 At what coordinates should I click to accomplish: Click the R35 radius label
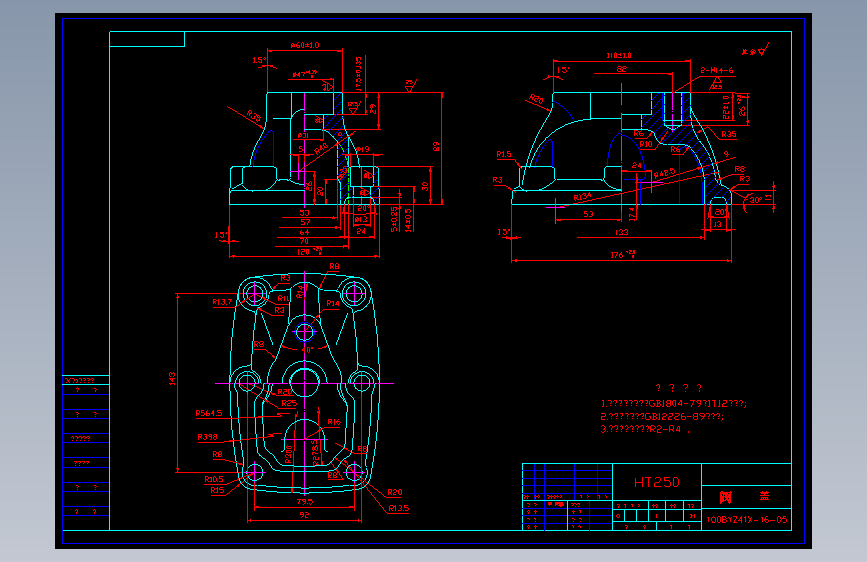pos(729,134)
